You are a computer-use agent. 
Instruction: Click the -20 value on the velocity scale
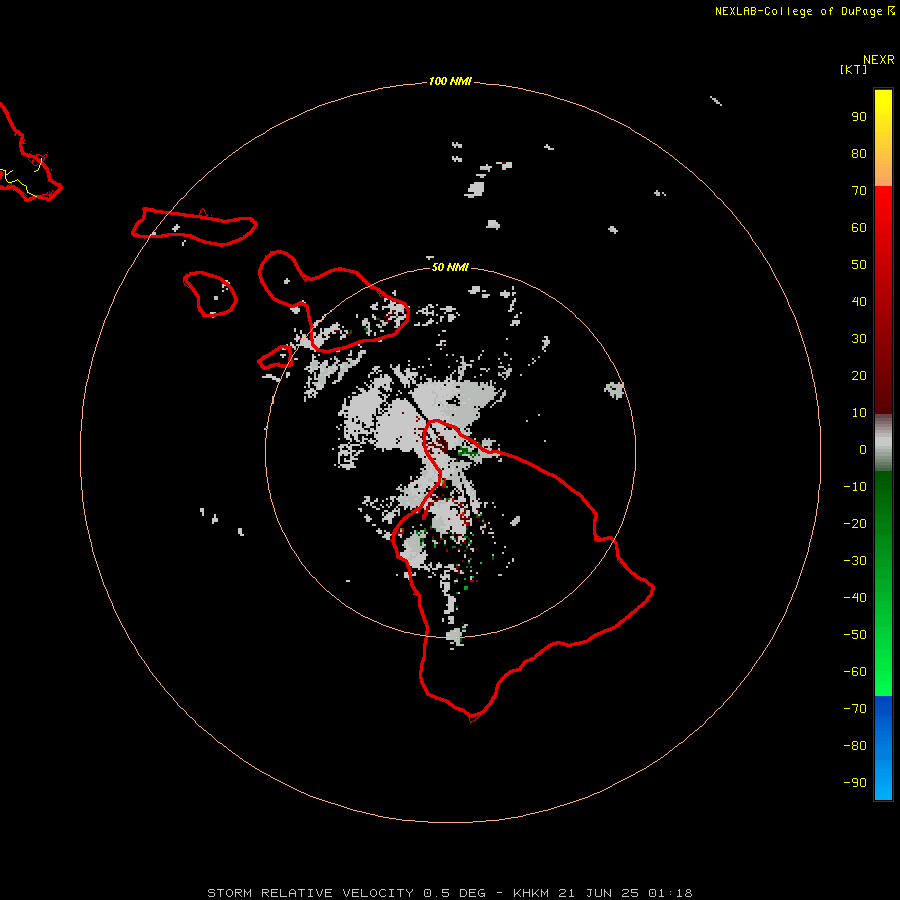(855, 524)
